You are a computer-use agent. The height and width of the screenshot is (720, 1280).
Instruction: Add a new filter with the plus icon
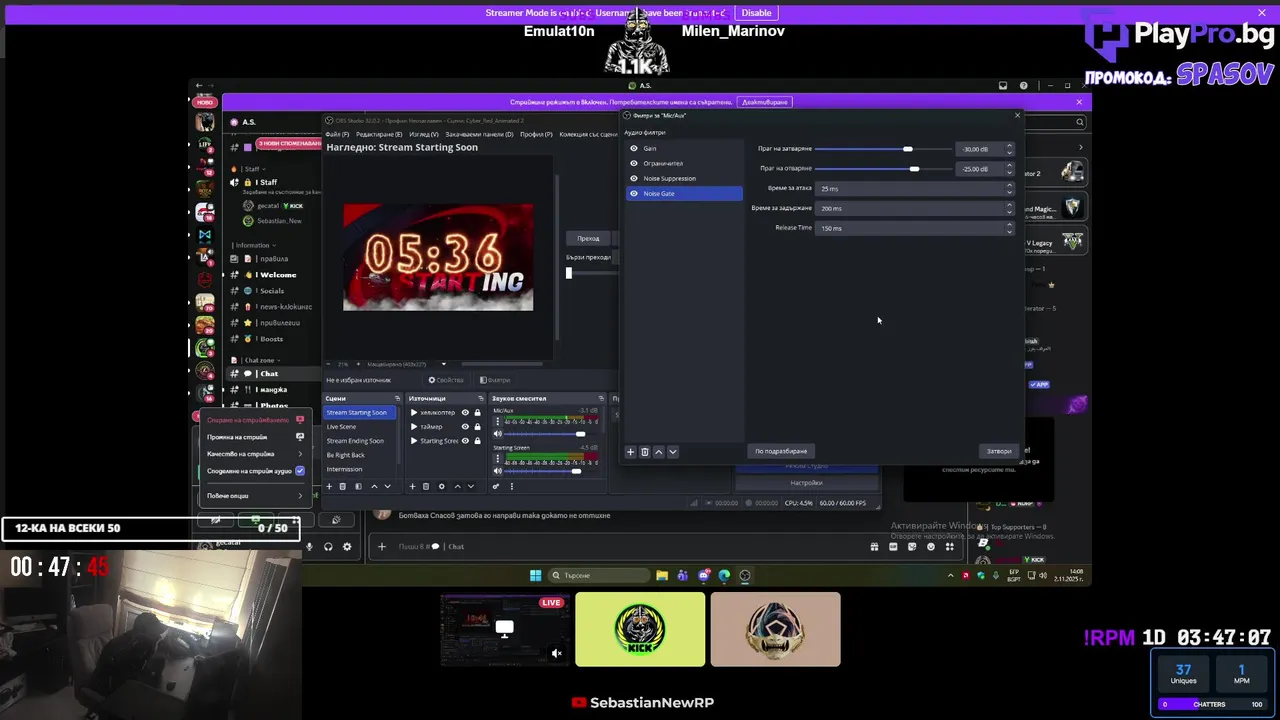click(x=630, y=452)
